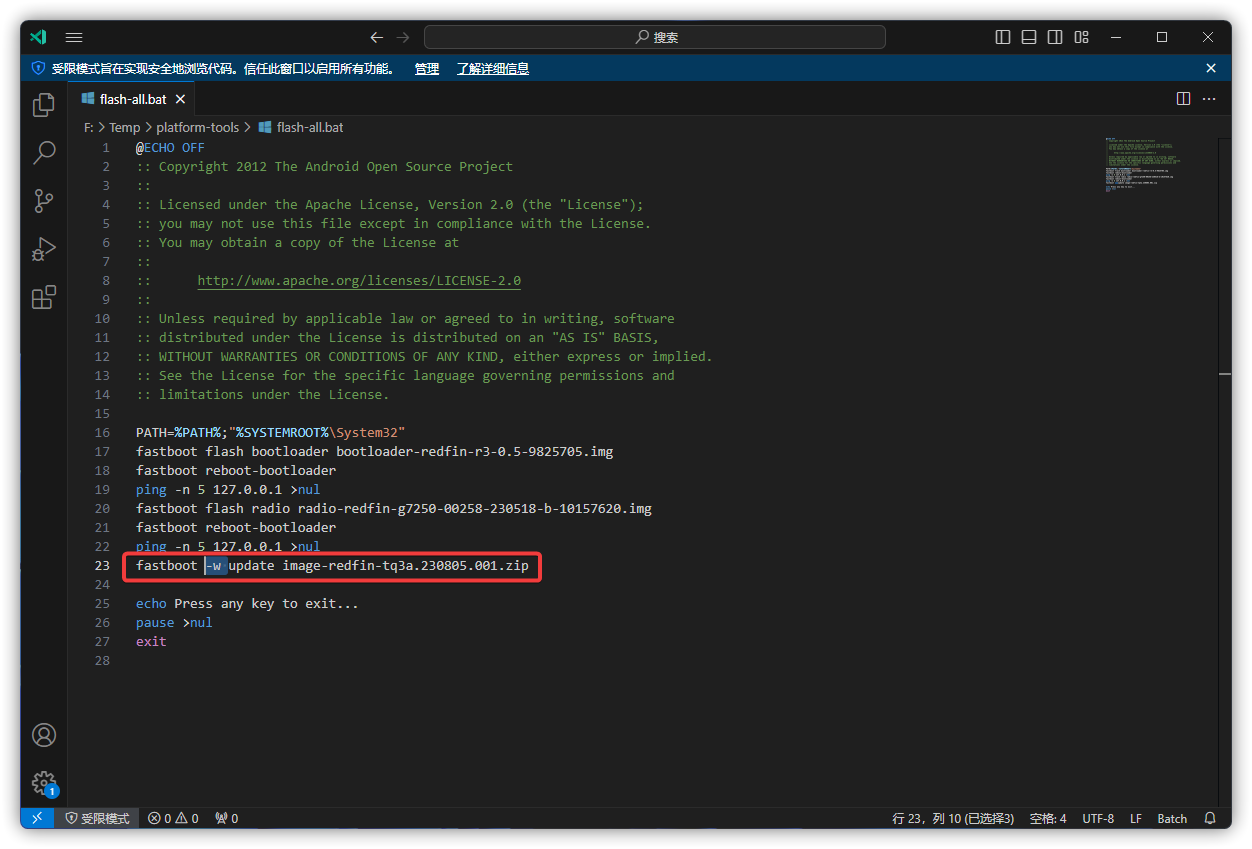Click the 管理 link in the banner
This screenshot has width=1252, height=849.
[427, 68]
